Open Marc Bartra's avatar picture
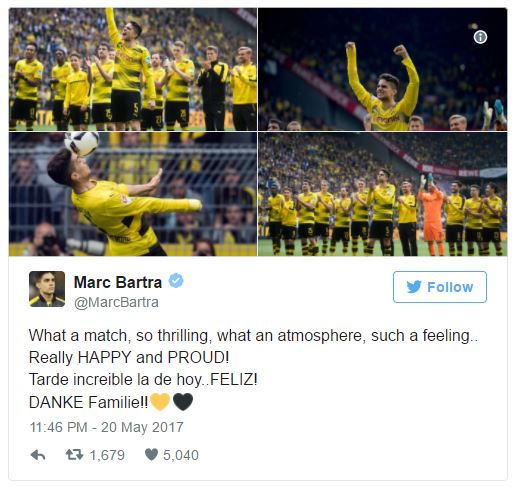 [x=47, y=289]
